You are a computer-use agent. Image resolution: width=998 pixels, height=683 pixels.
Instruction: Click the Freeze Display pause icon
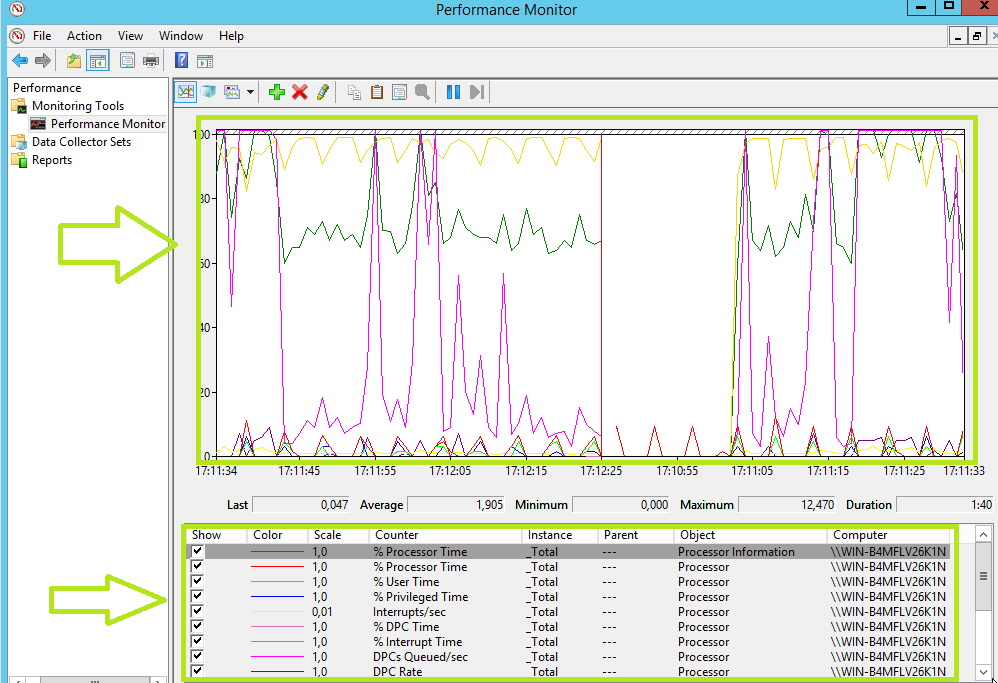click(x=452, y=91)
